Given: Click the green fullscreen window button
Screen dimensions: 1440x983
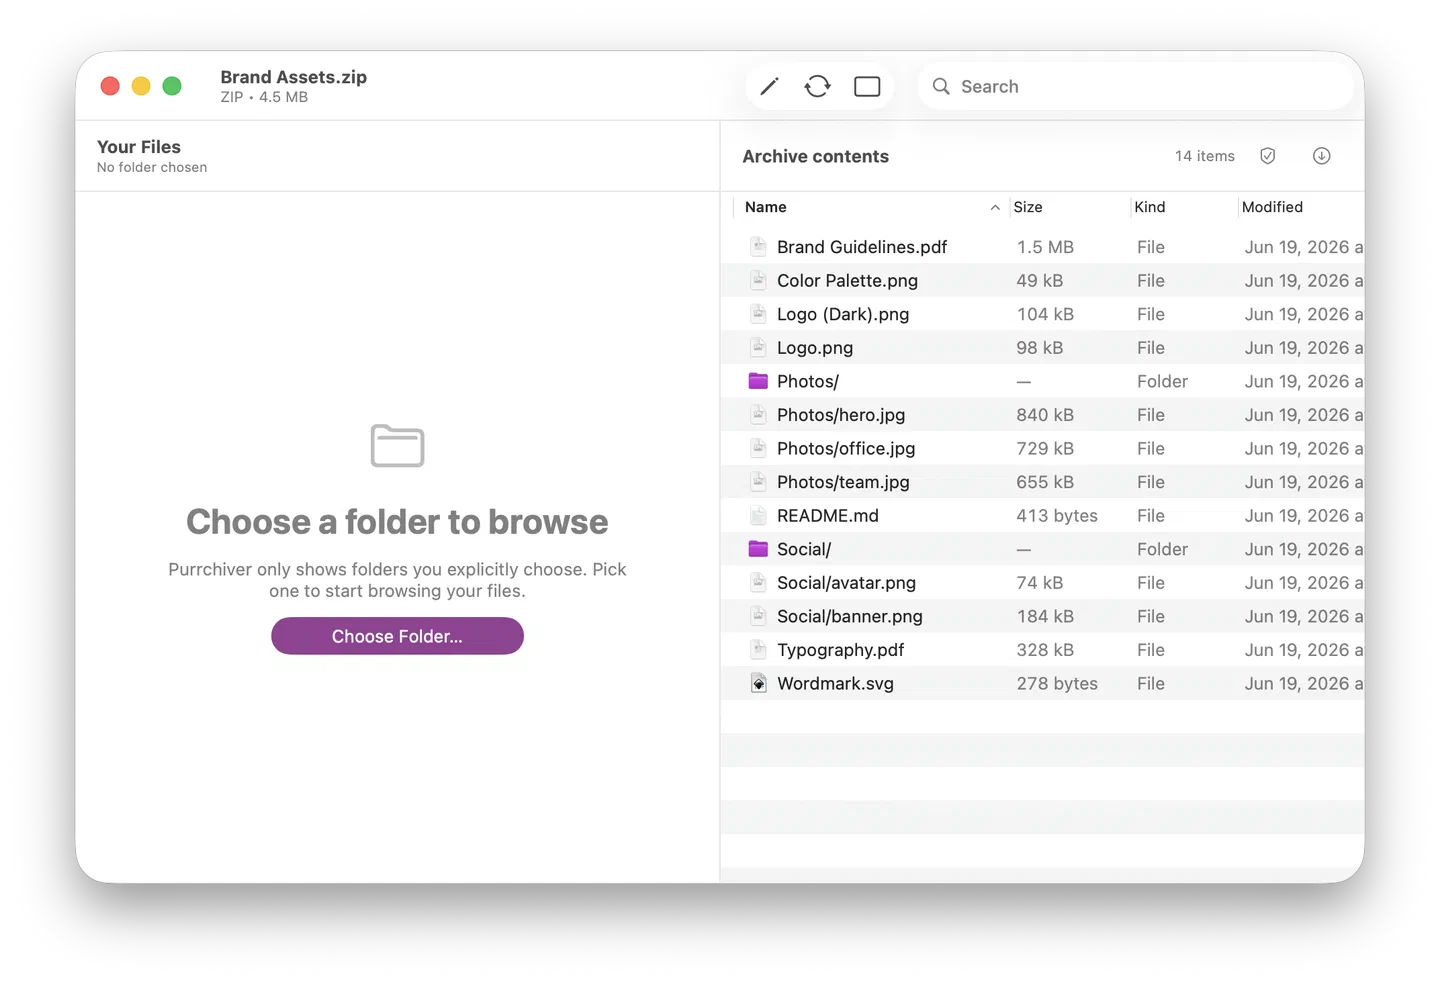Looking at the screenshot, I should pyautogui.click(x=172, y=86).
